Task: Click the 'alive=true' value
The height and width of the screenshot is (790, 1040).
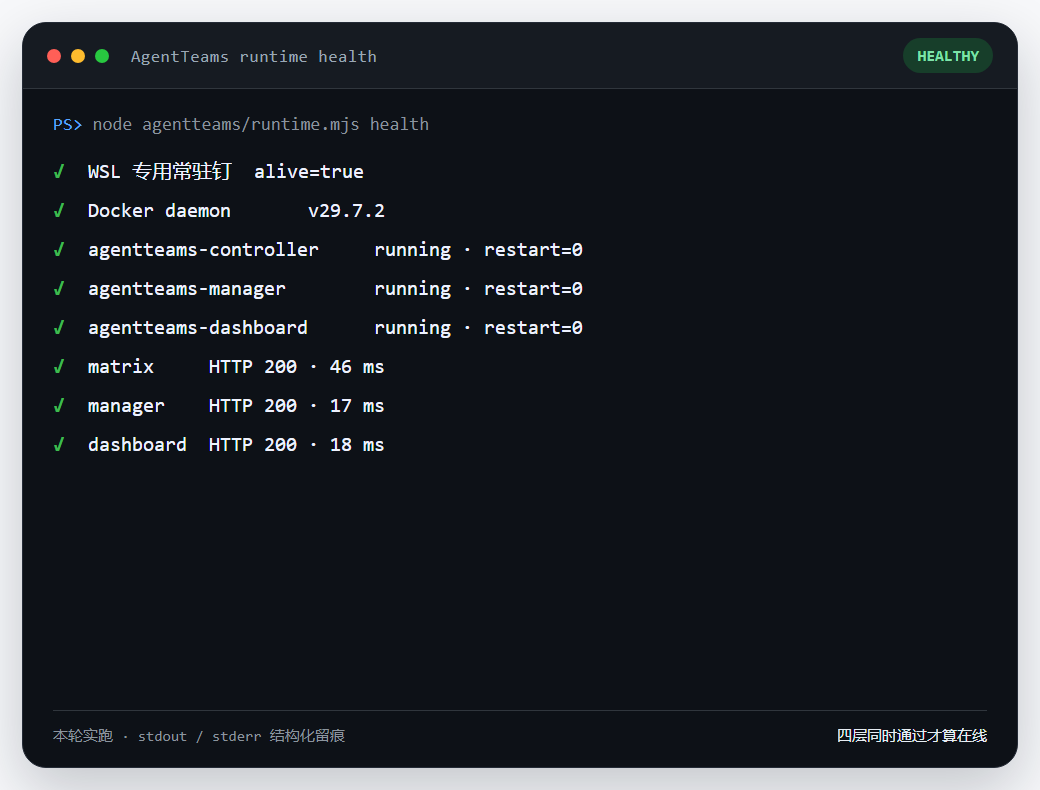Action: pyautogui.click(x=308, y=172)
